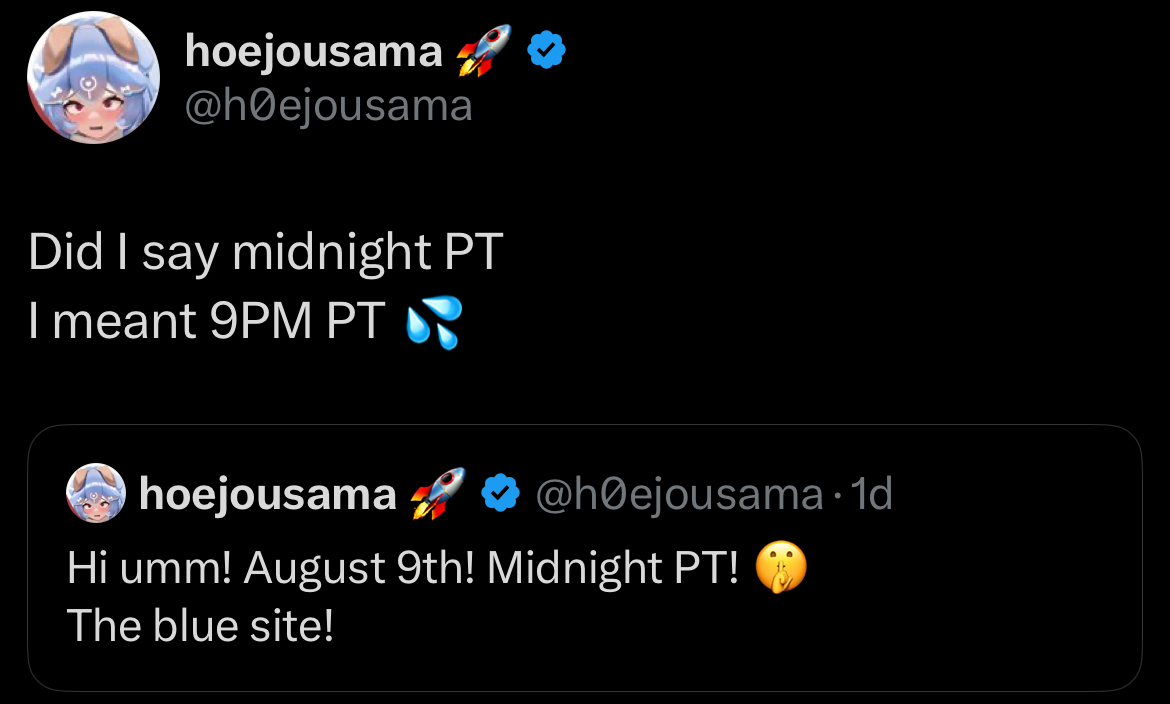The height and width of the screenshot is (704, 1170).
Task: Click the large hoejousama profile avatar
Action: point(93,78)
